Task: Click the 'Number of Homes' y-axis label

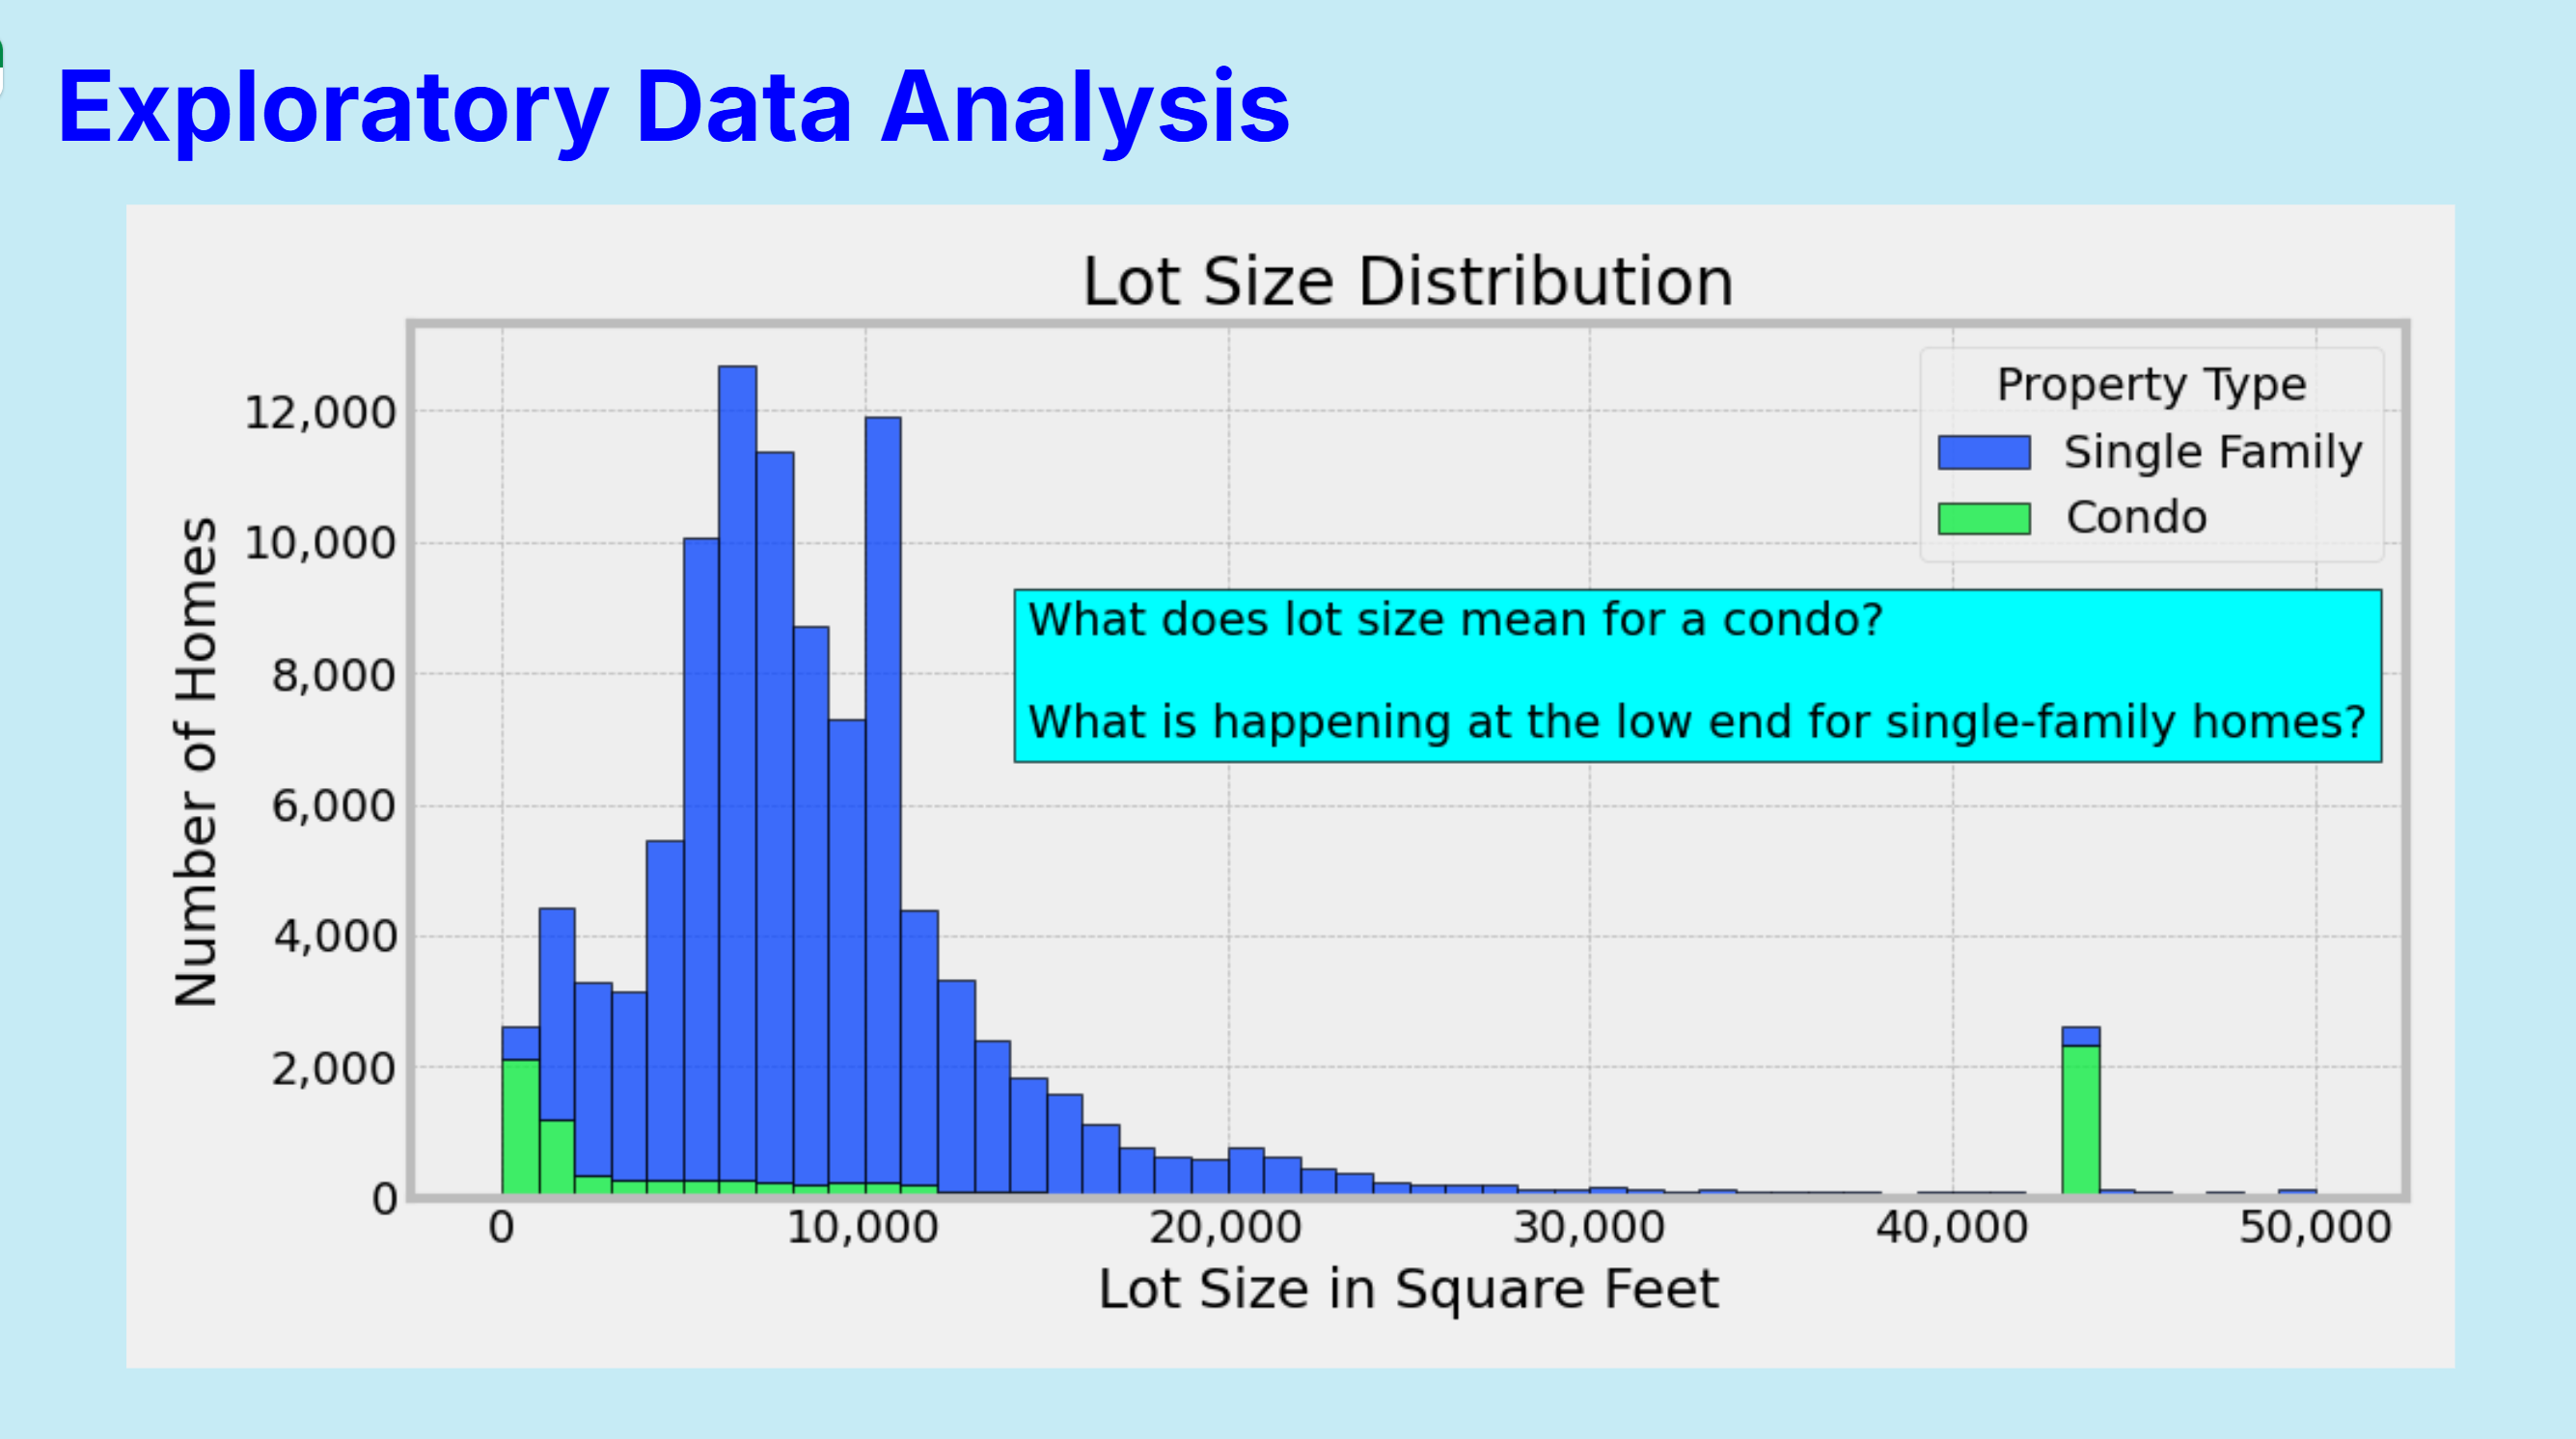Action: 196,762
